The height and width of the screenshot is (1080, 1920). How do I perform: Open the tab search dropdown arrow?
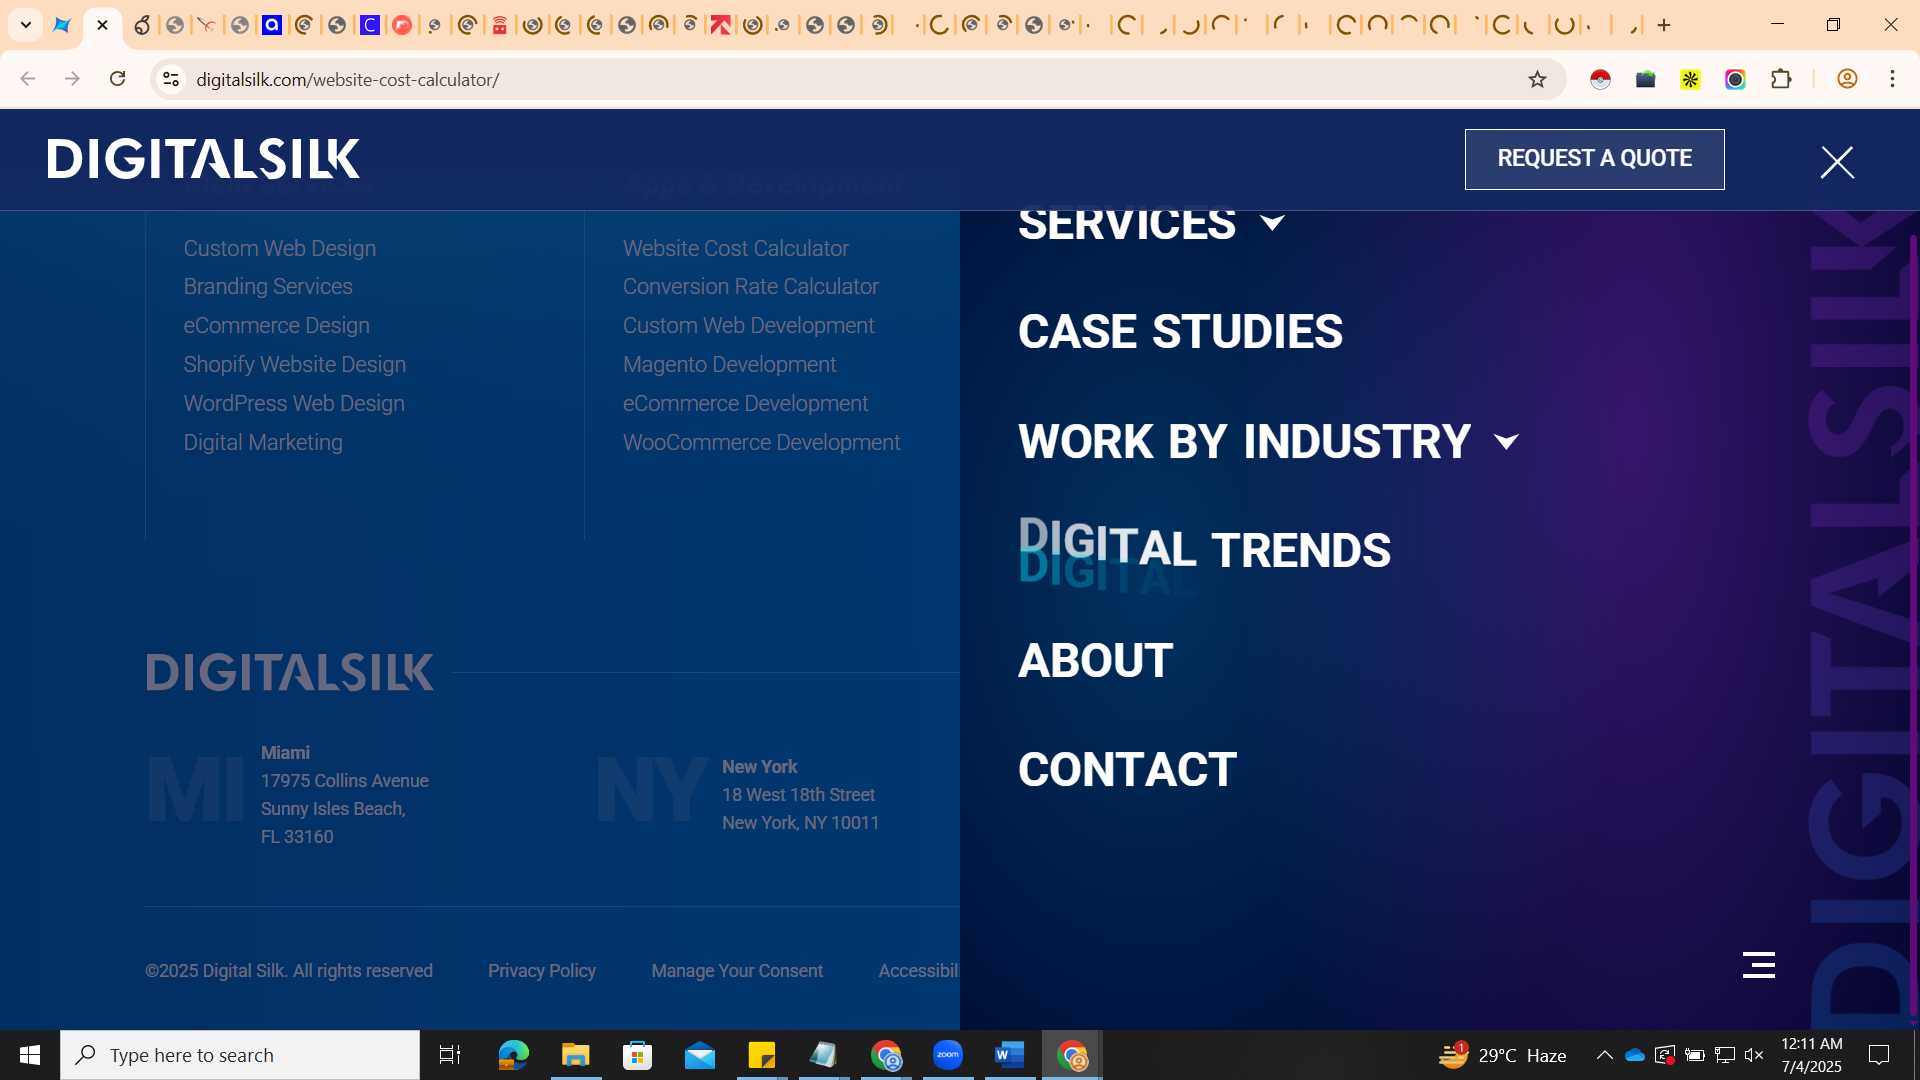[26, 25]
